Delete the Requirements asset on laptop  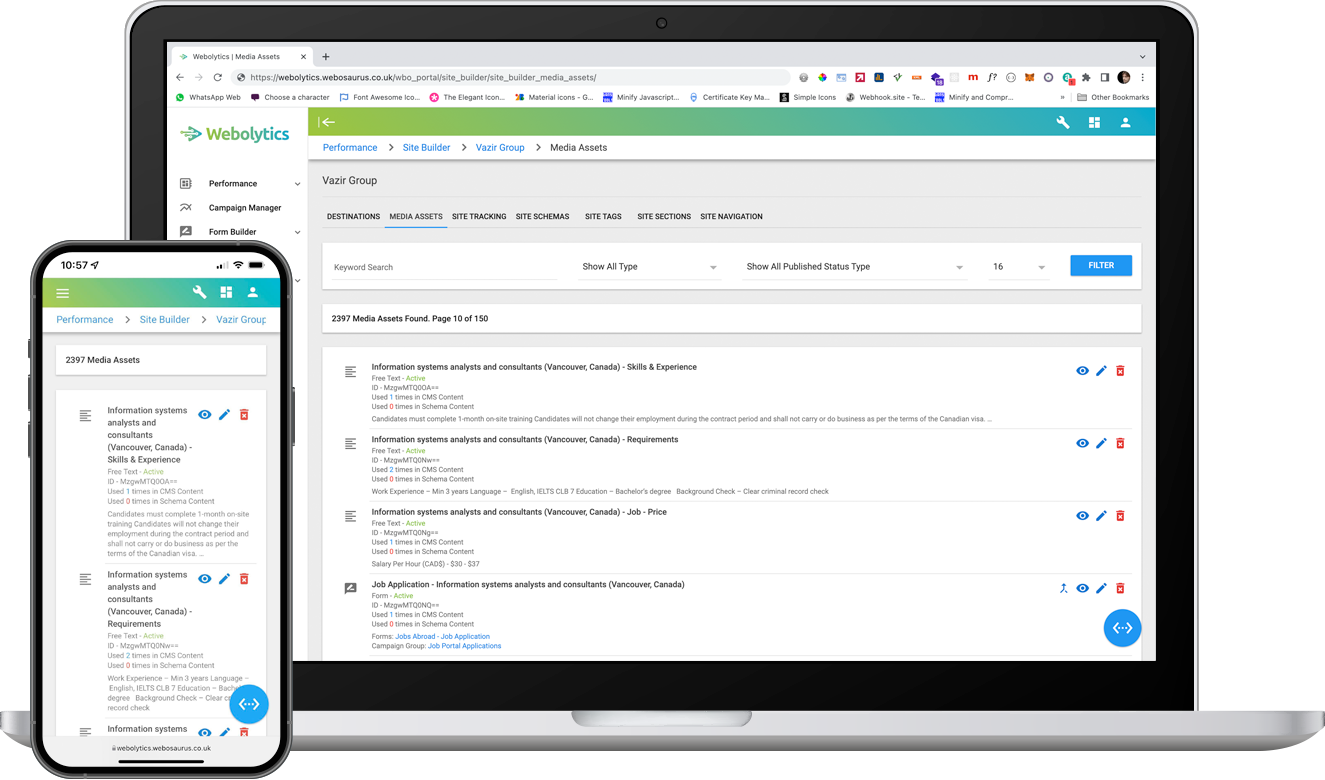coord(1120,443)
